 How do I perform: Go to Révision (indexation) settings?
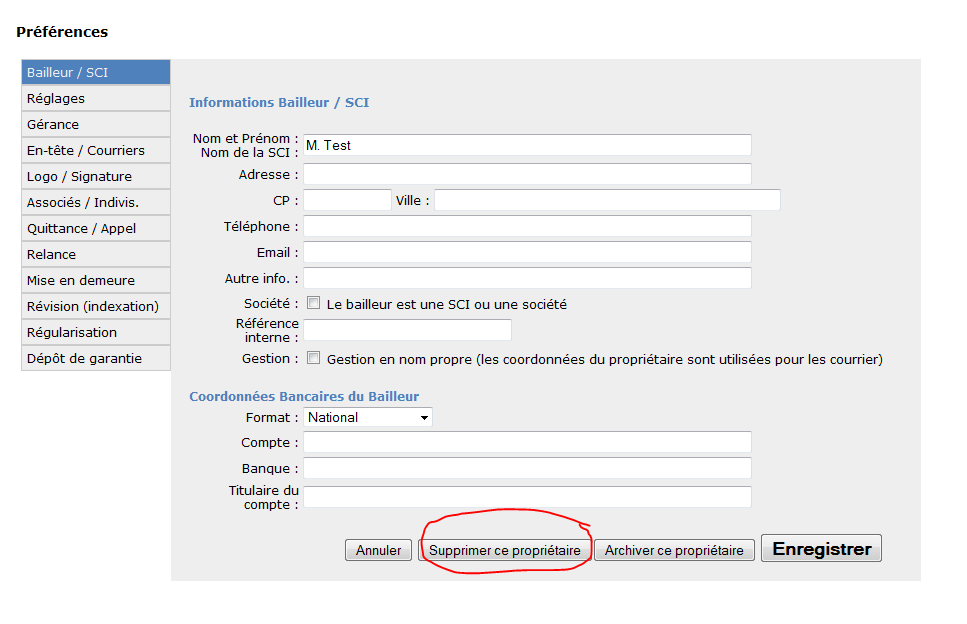pos(96,306)
